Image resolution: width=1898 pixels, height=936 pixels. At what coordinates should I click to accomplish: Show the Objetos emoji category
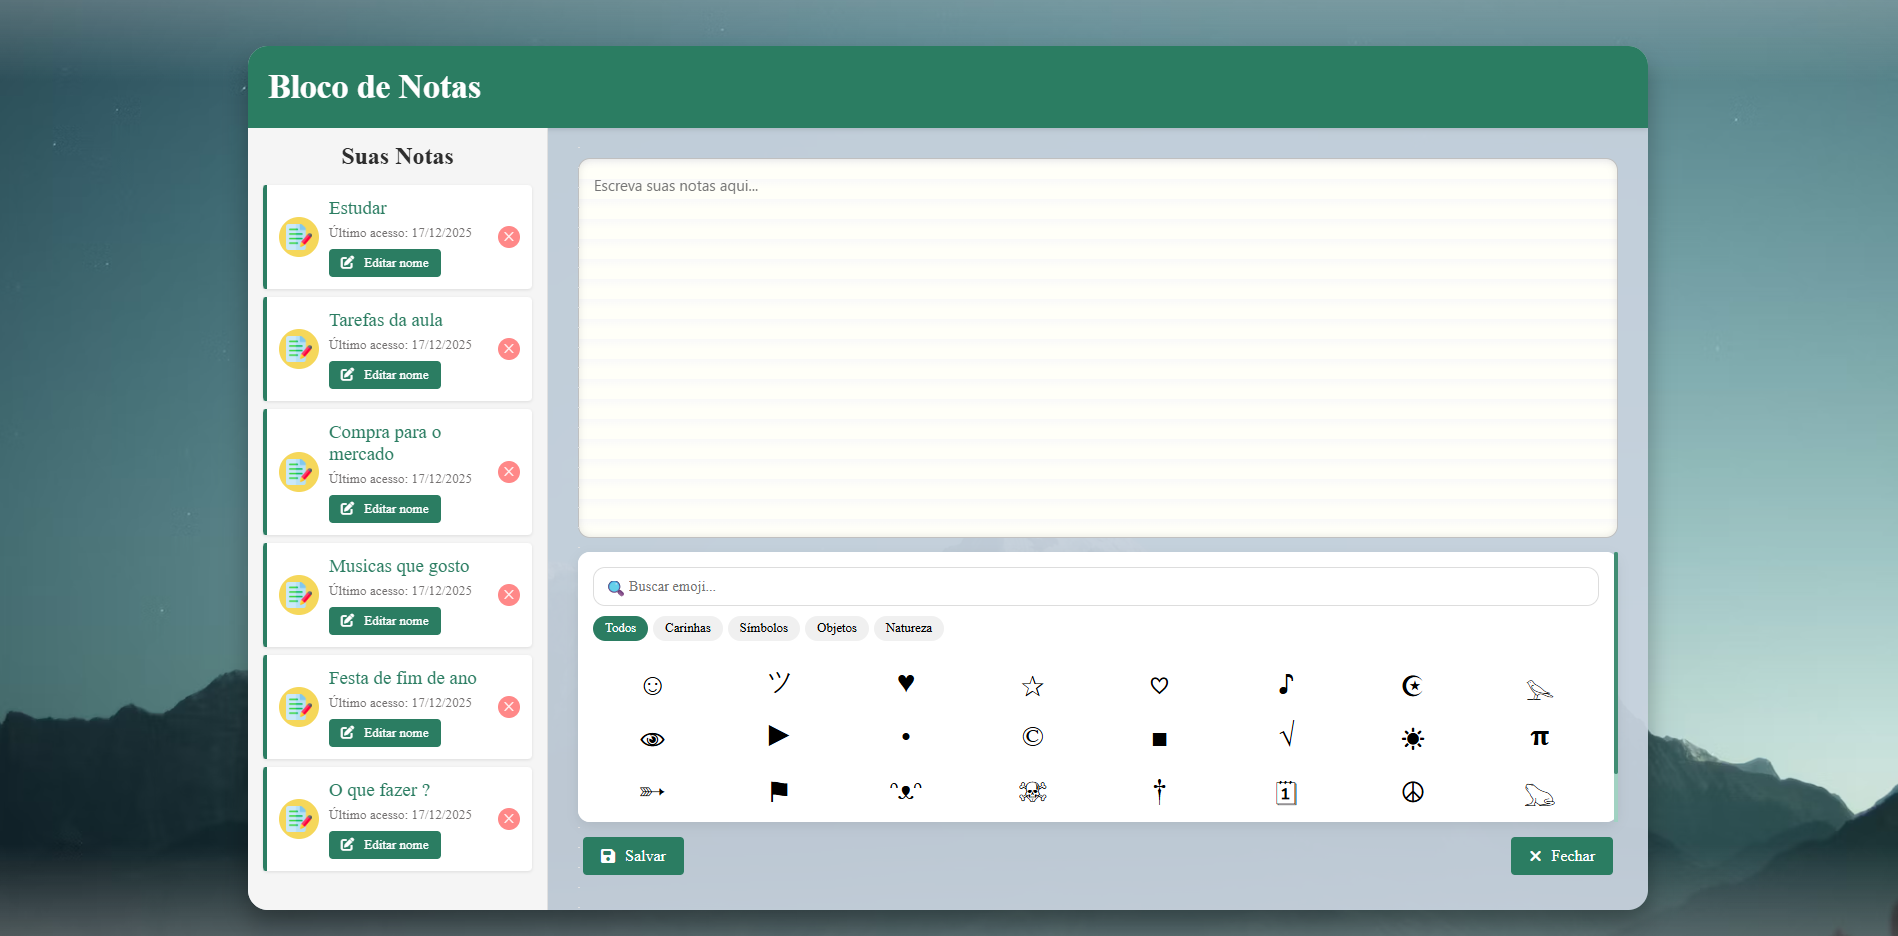coord(836,628)
